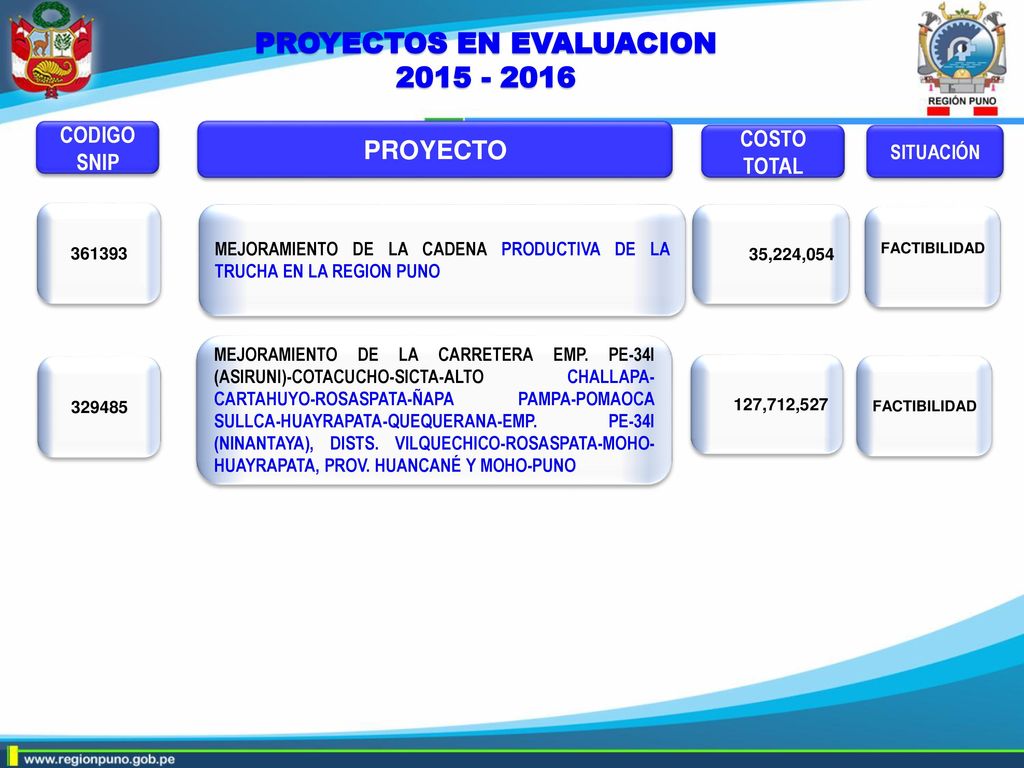The image size is (1024, 768).
Task: Select the PROYECTO header box
Action: coord(435,150)
